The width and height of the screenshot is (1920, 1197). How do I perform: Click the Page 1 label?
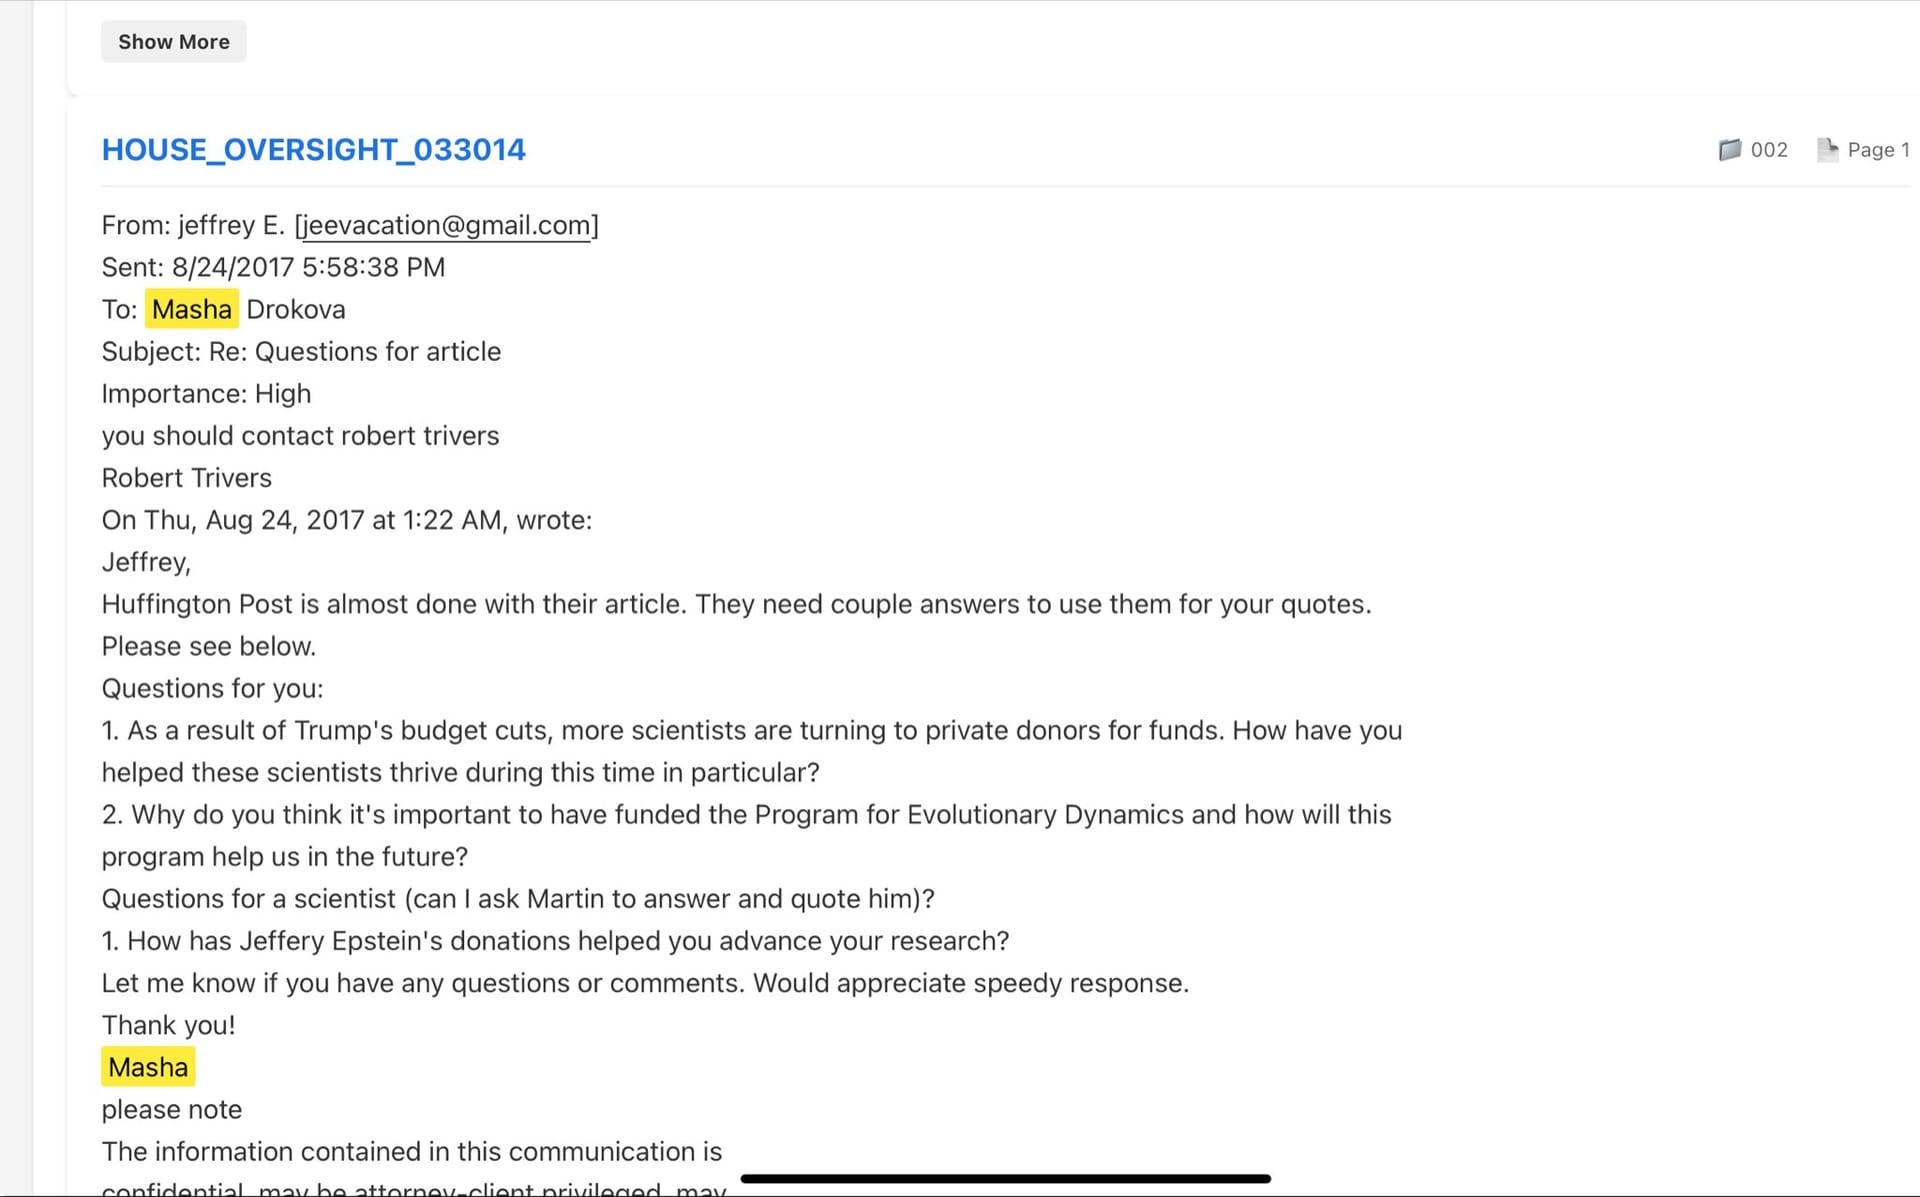(x=1878, y=150)
